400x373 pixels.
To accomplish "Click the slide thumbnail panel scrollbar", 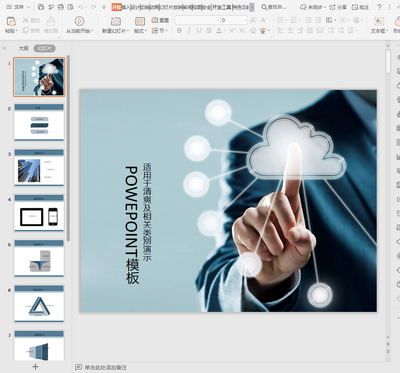I will pos(68,148).
